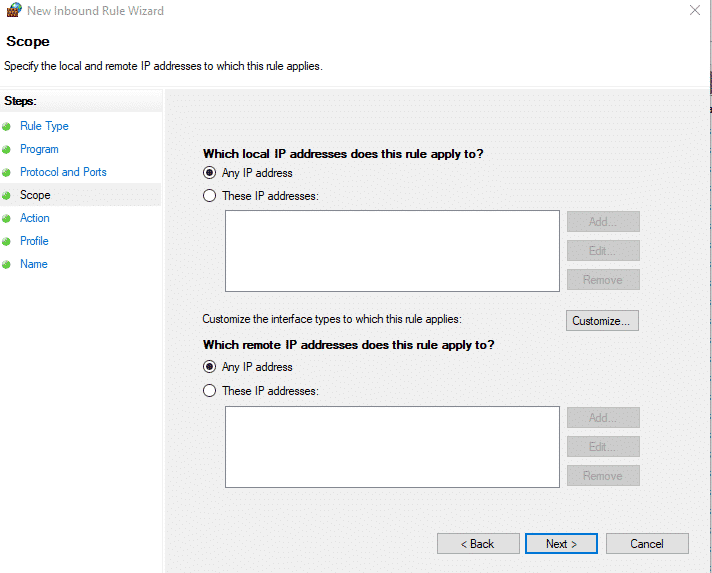Click the green bullet beside Rule Type
Image resolution: width=712 pixels, height=573 pixels.
8,126
